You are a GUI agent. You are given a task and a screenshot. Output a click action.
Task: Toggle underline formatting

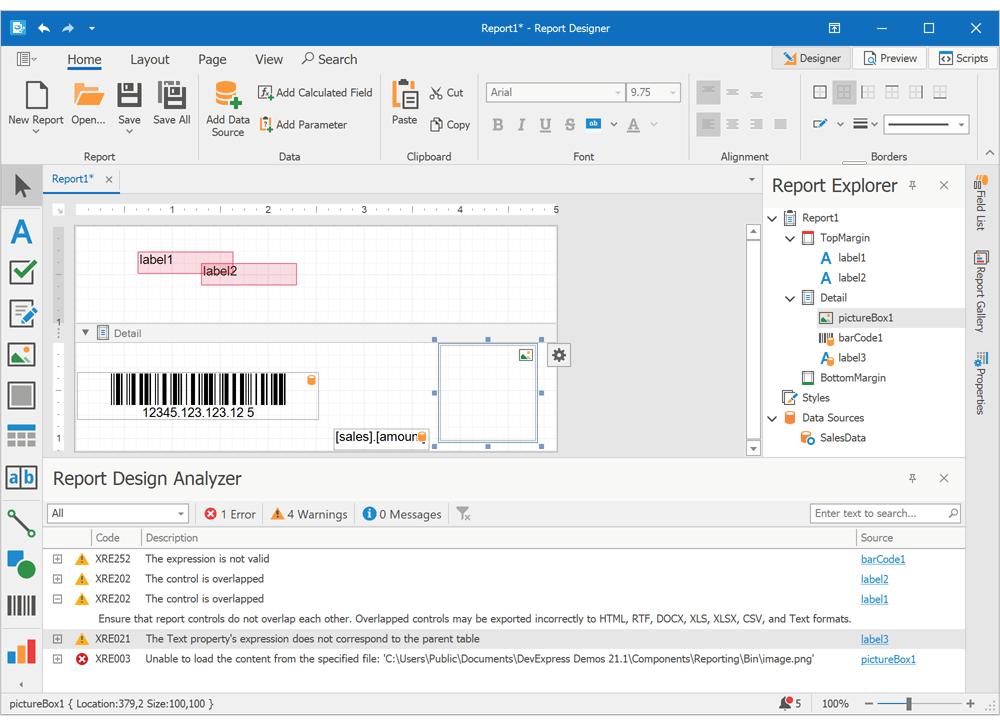pos(544,124)
